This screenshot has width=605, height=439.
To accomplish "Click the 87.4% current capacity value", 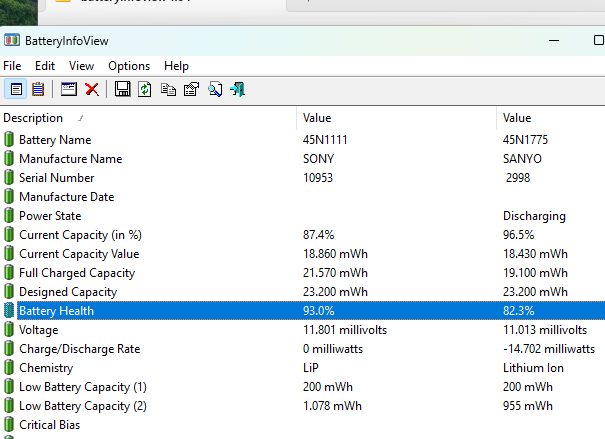I will (318, 235).
